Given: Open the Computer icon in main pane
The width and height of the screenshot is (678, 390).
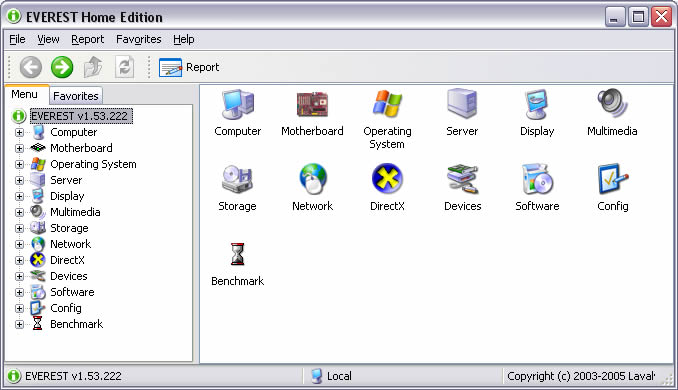Looking at the screenshot, I should (237, 104).
